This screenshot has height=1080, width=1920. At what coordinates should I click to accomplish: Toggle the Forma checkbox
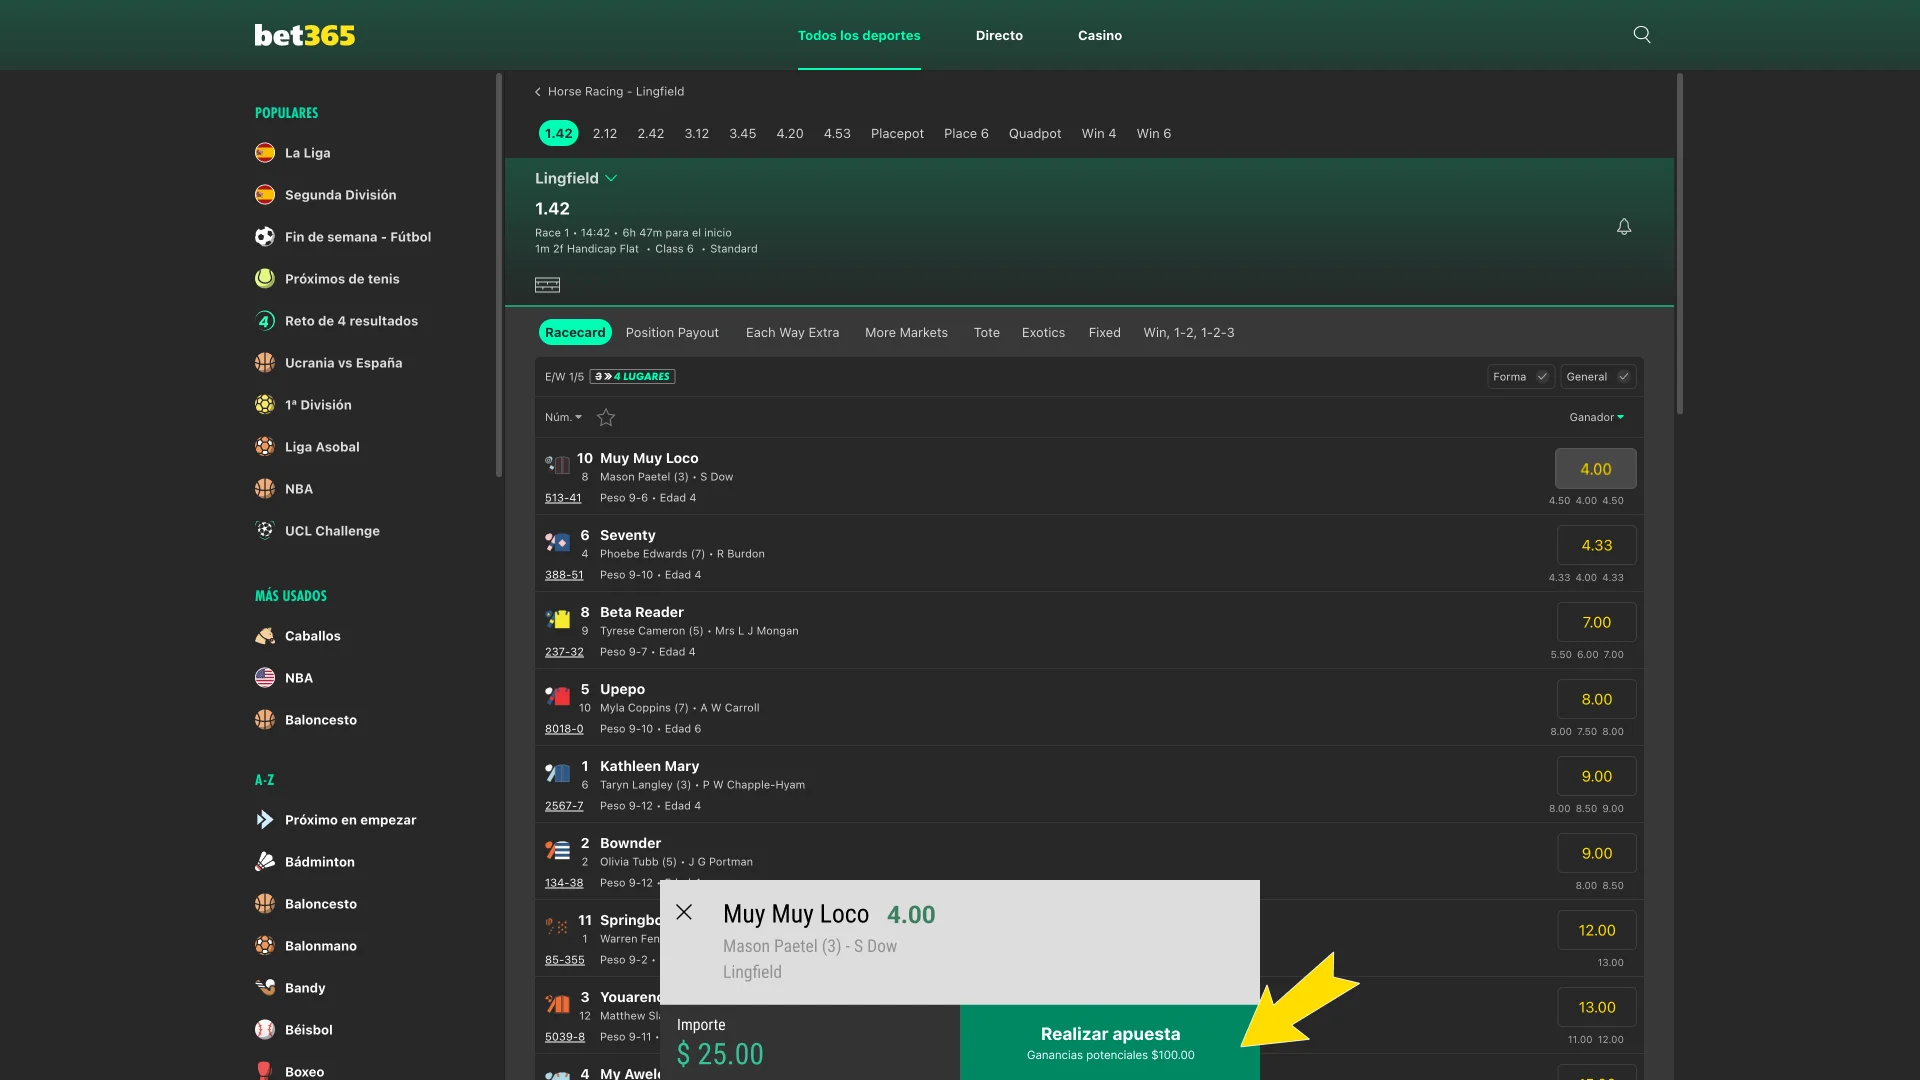(1543, 377)
